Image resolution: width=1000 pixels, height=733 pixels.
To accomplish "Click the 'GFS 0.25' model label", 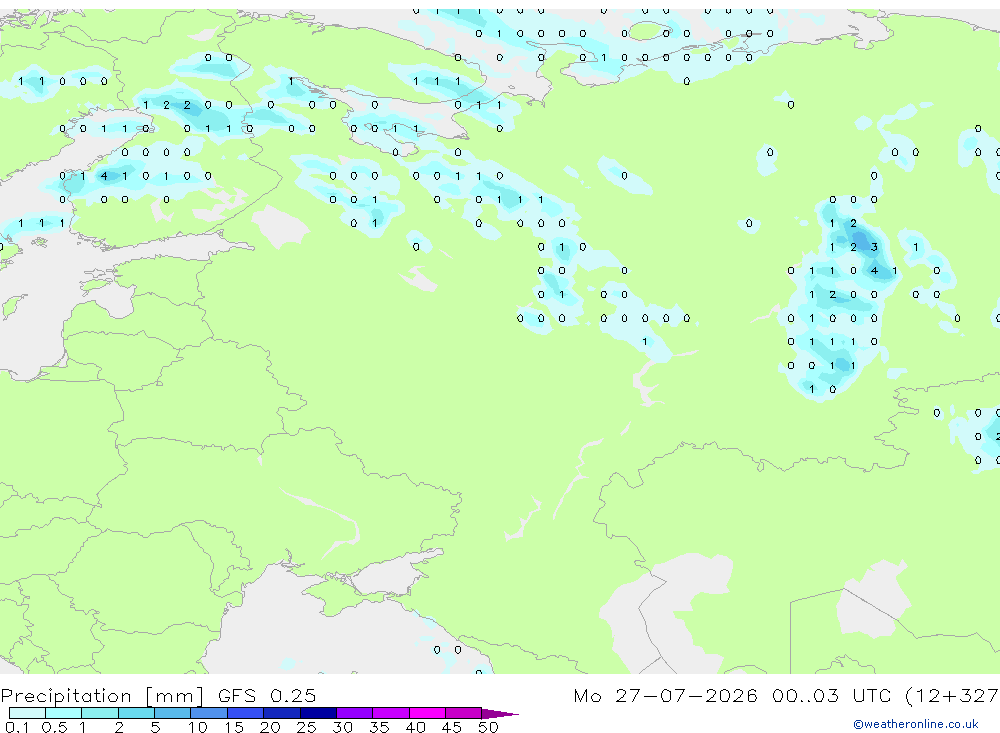I will coord(267,695).
